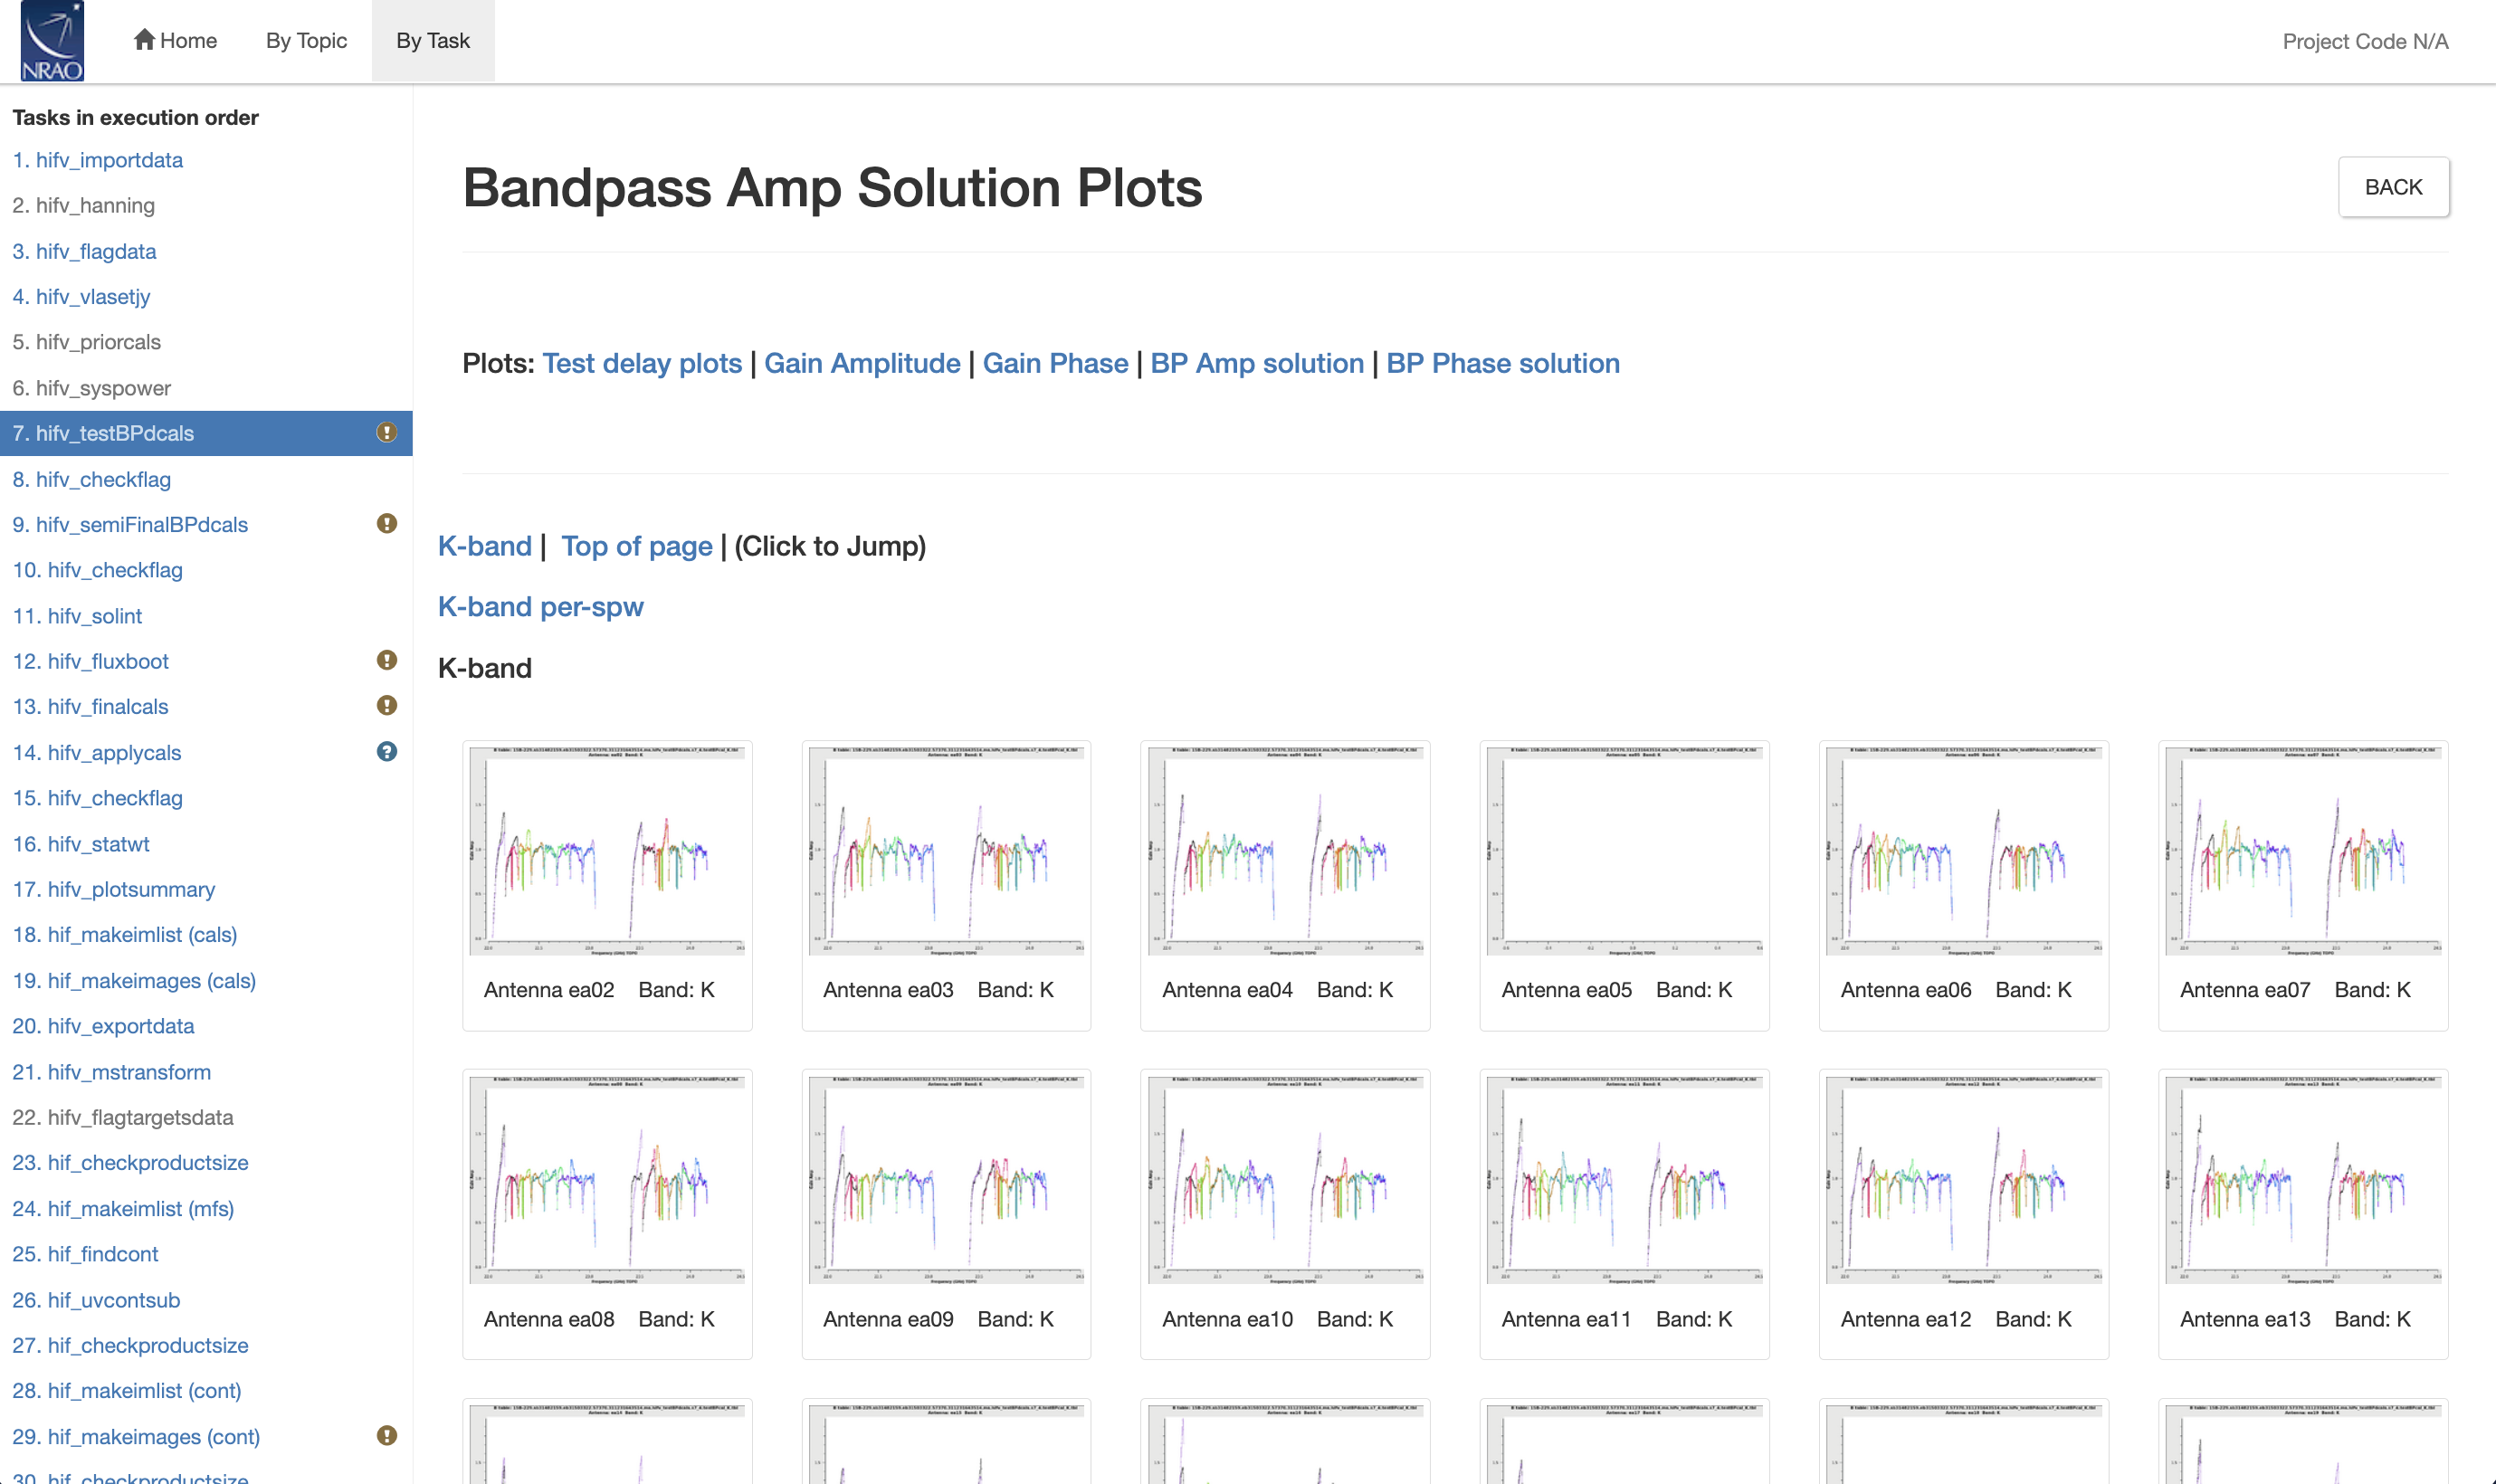This screenshot has width=2496, height=1484.
Task: Open the Test delay plots link
Action: click(642, 363)
